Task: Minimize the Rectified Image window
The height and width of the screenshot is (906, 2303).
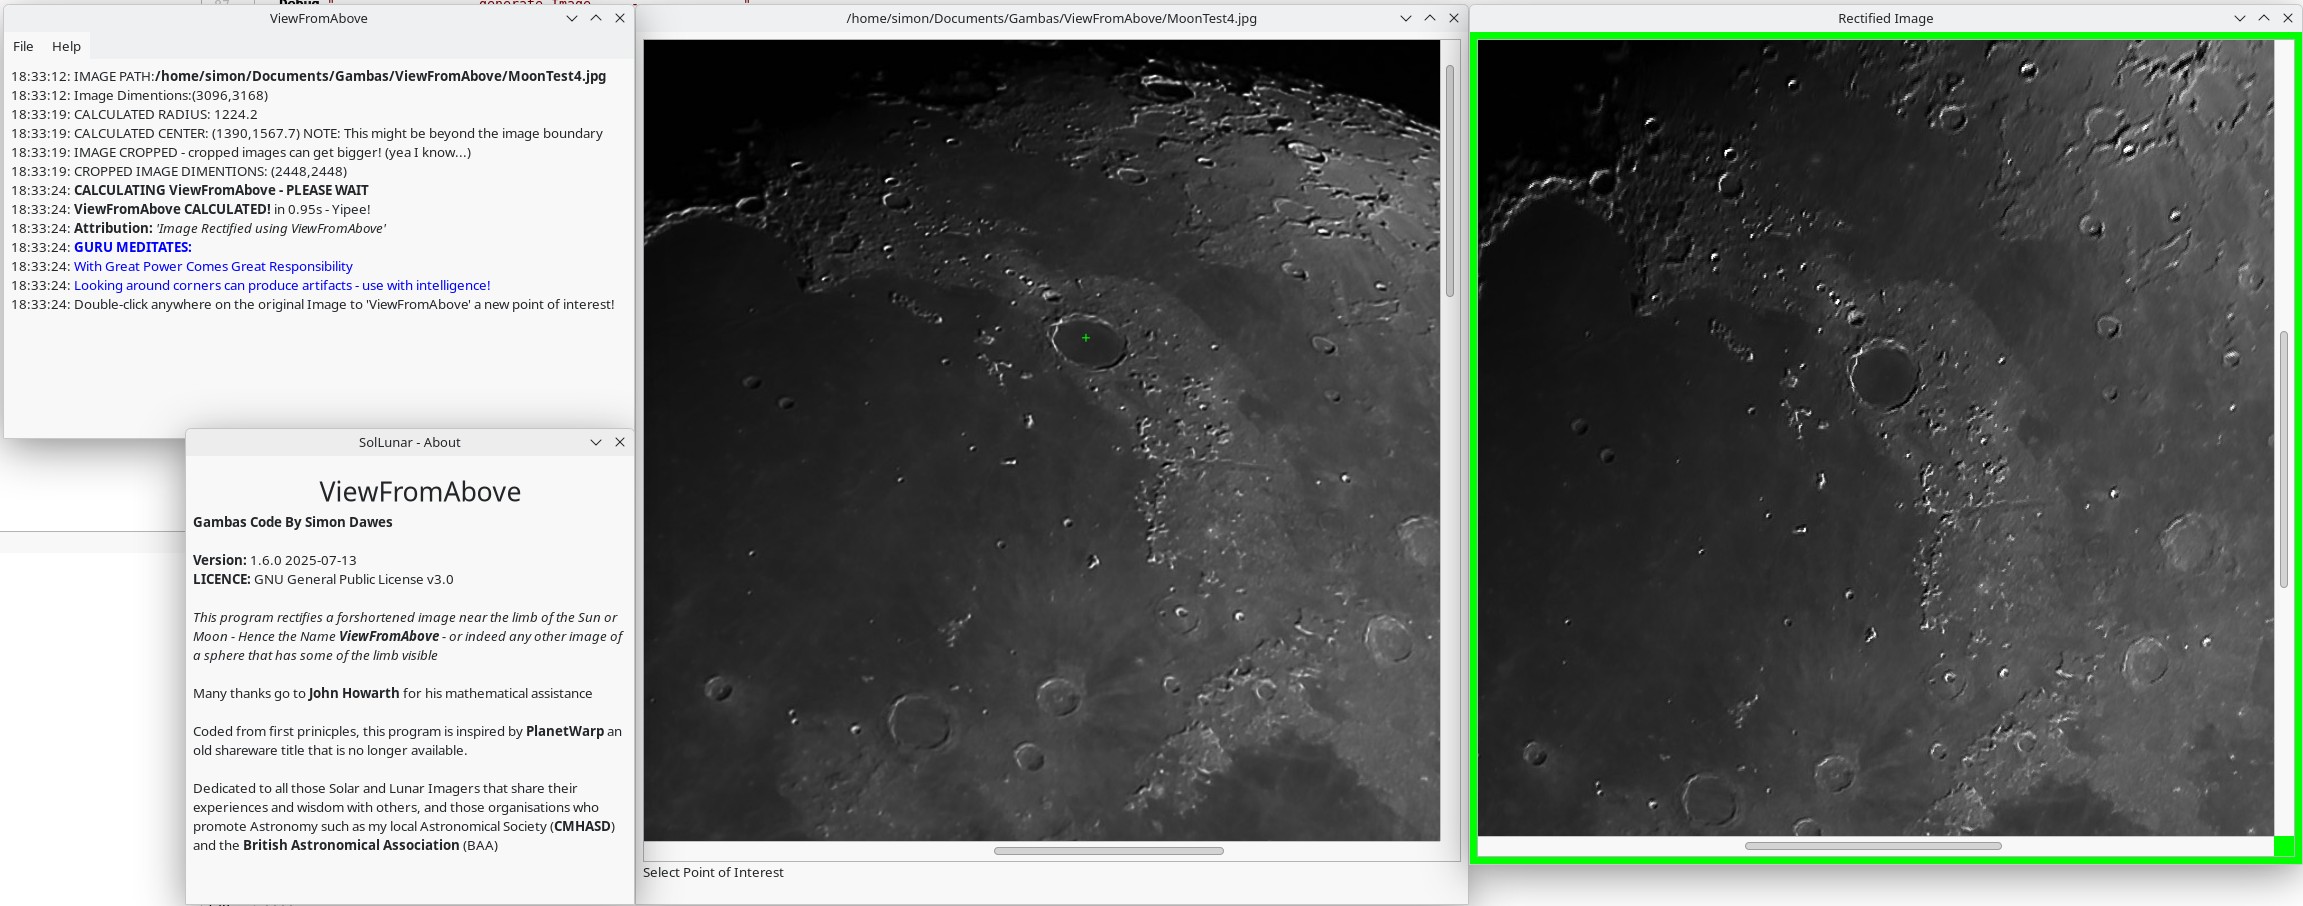Action: click(x=2240, y=18)
